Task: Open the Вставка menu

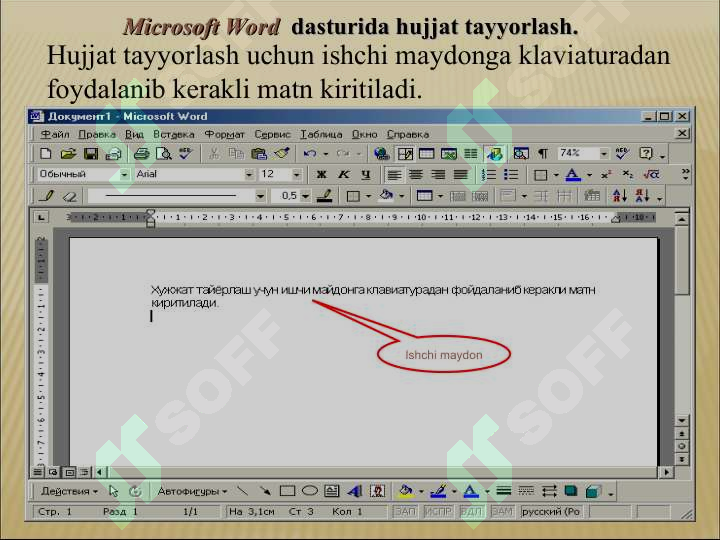Action: tap(174, 135)
